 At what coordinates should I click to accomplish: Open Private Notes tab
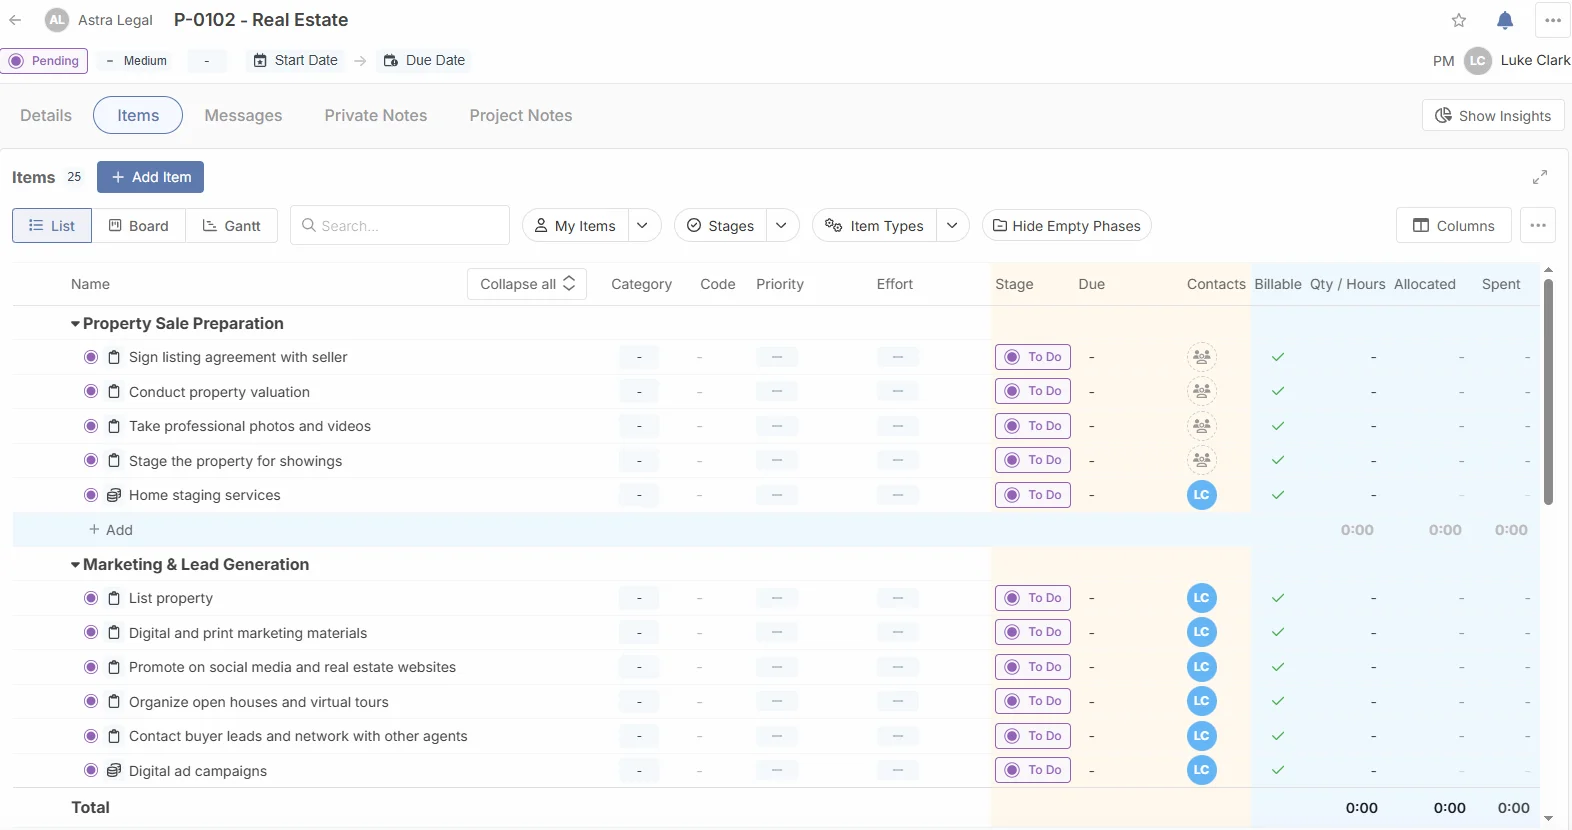(x=376, y=115)
